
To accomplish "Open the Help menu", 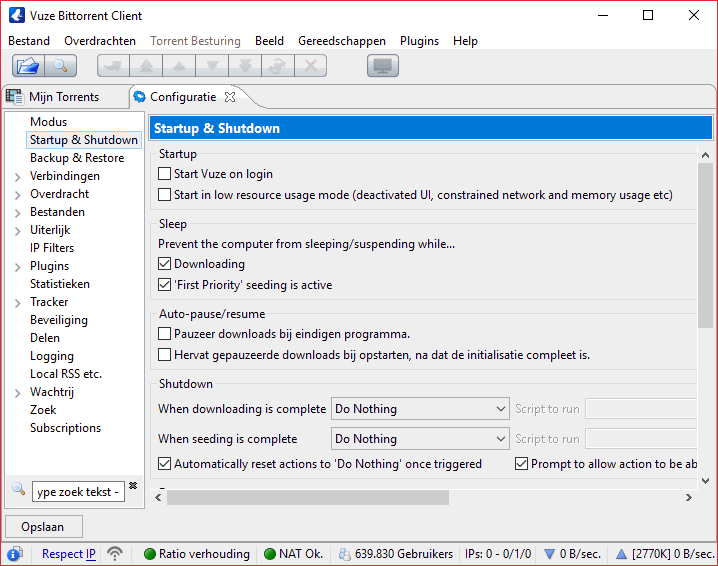I will coord(465,41).
